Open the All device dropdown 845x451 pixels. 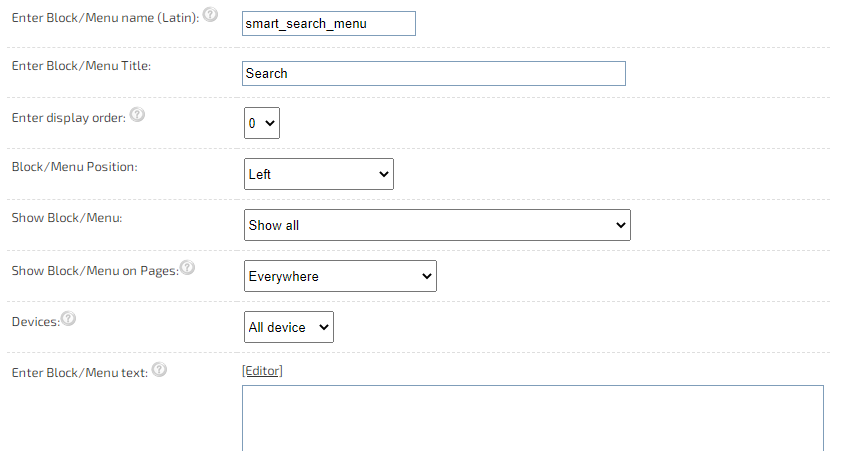pos(289,327)
